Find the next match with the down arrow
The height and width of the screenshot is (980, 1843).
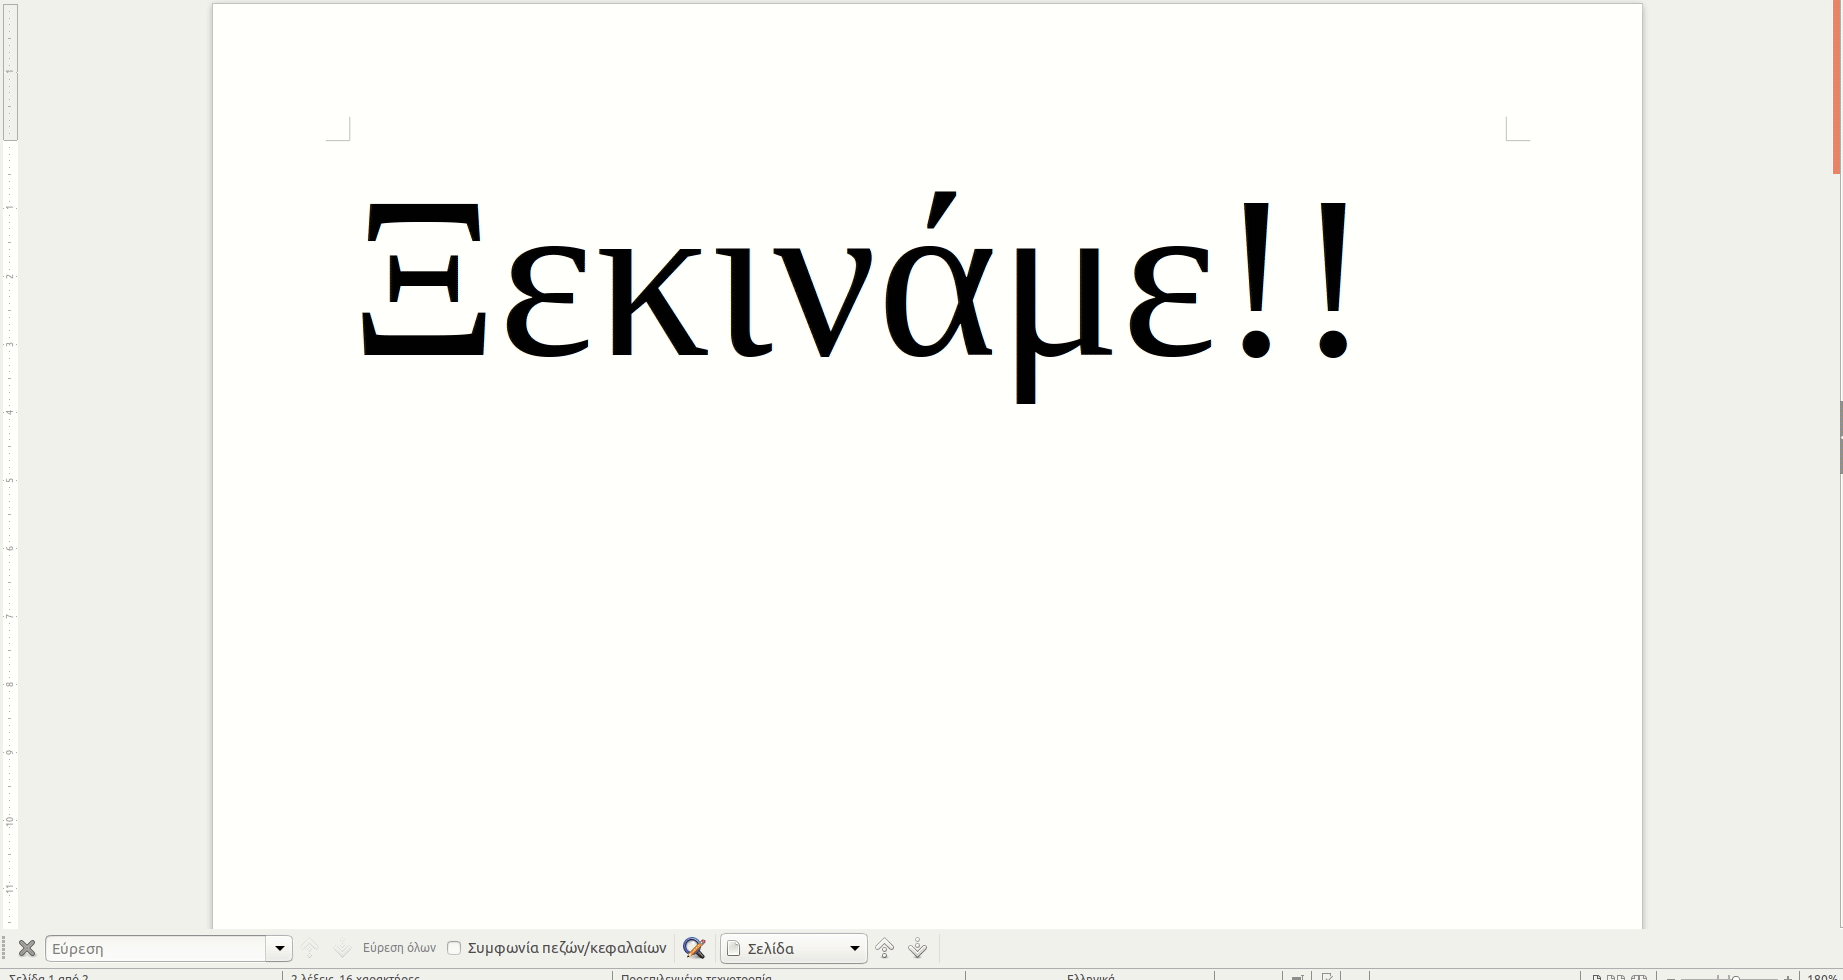tap(342, 948)
